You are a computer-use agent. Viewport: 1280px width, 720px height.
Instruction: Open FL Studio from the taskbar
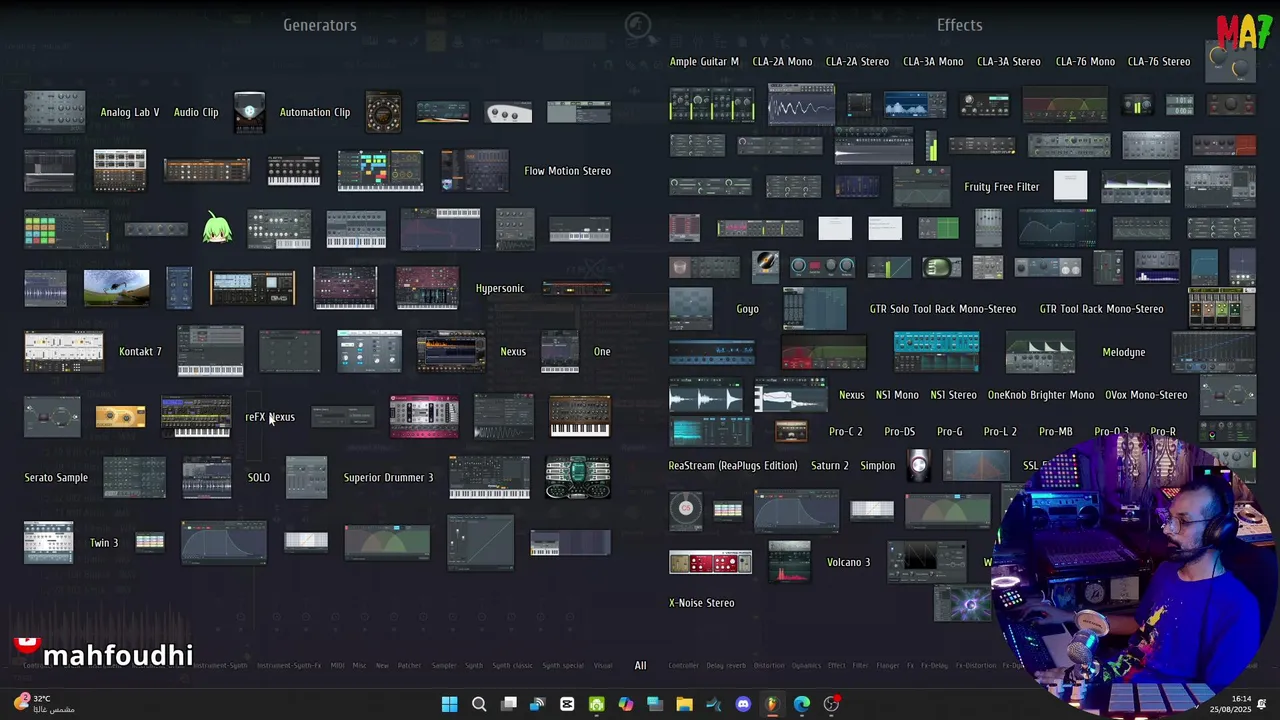tap(772, 704)
